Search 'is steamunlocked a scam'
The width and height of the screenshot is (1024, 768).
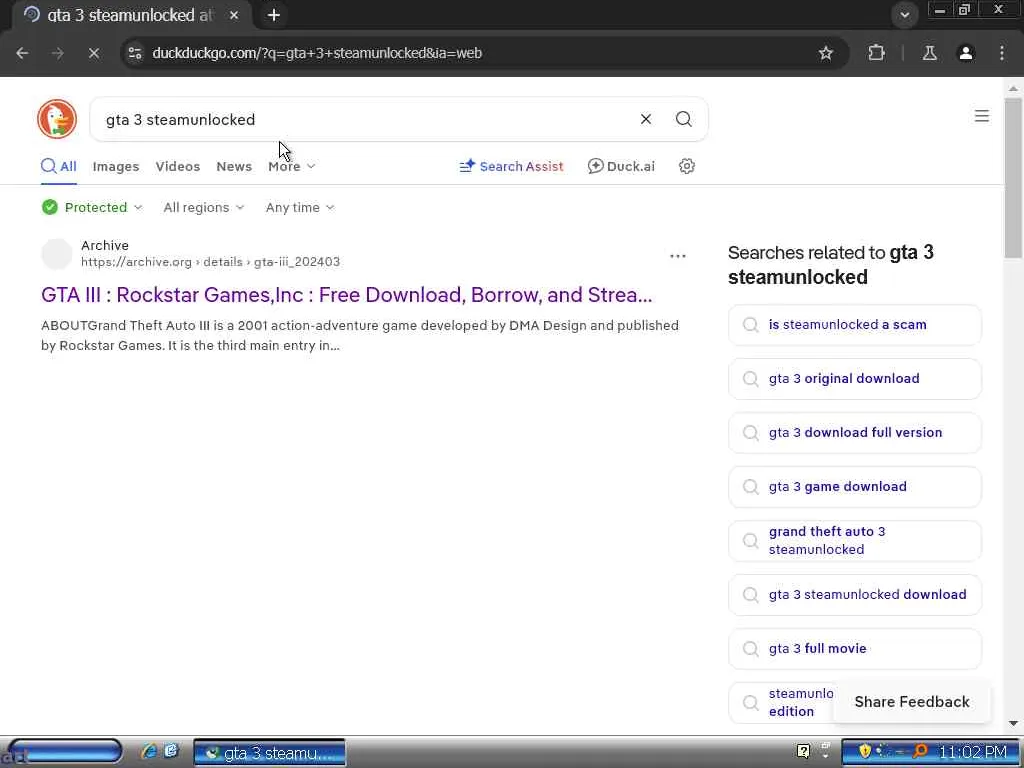pos(854,325)
